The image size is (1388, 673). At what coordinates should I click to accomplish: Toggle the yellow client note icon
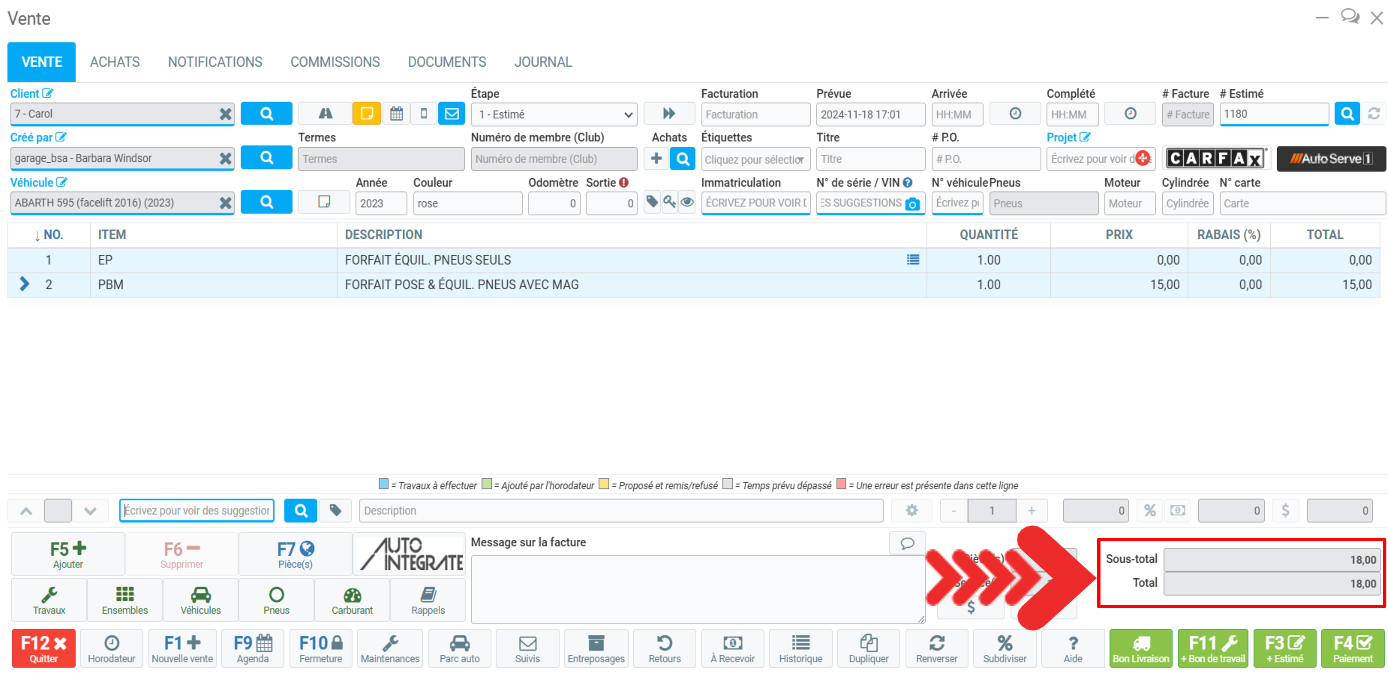click(x=367, y=114)
